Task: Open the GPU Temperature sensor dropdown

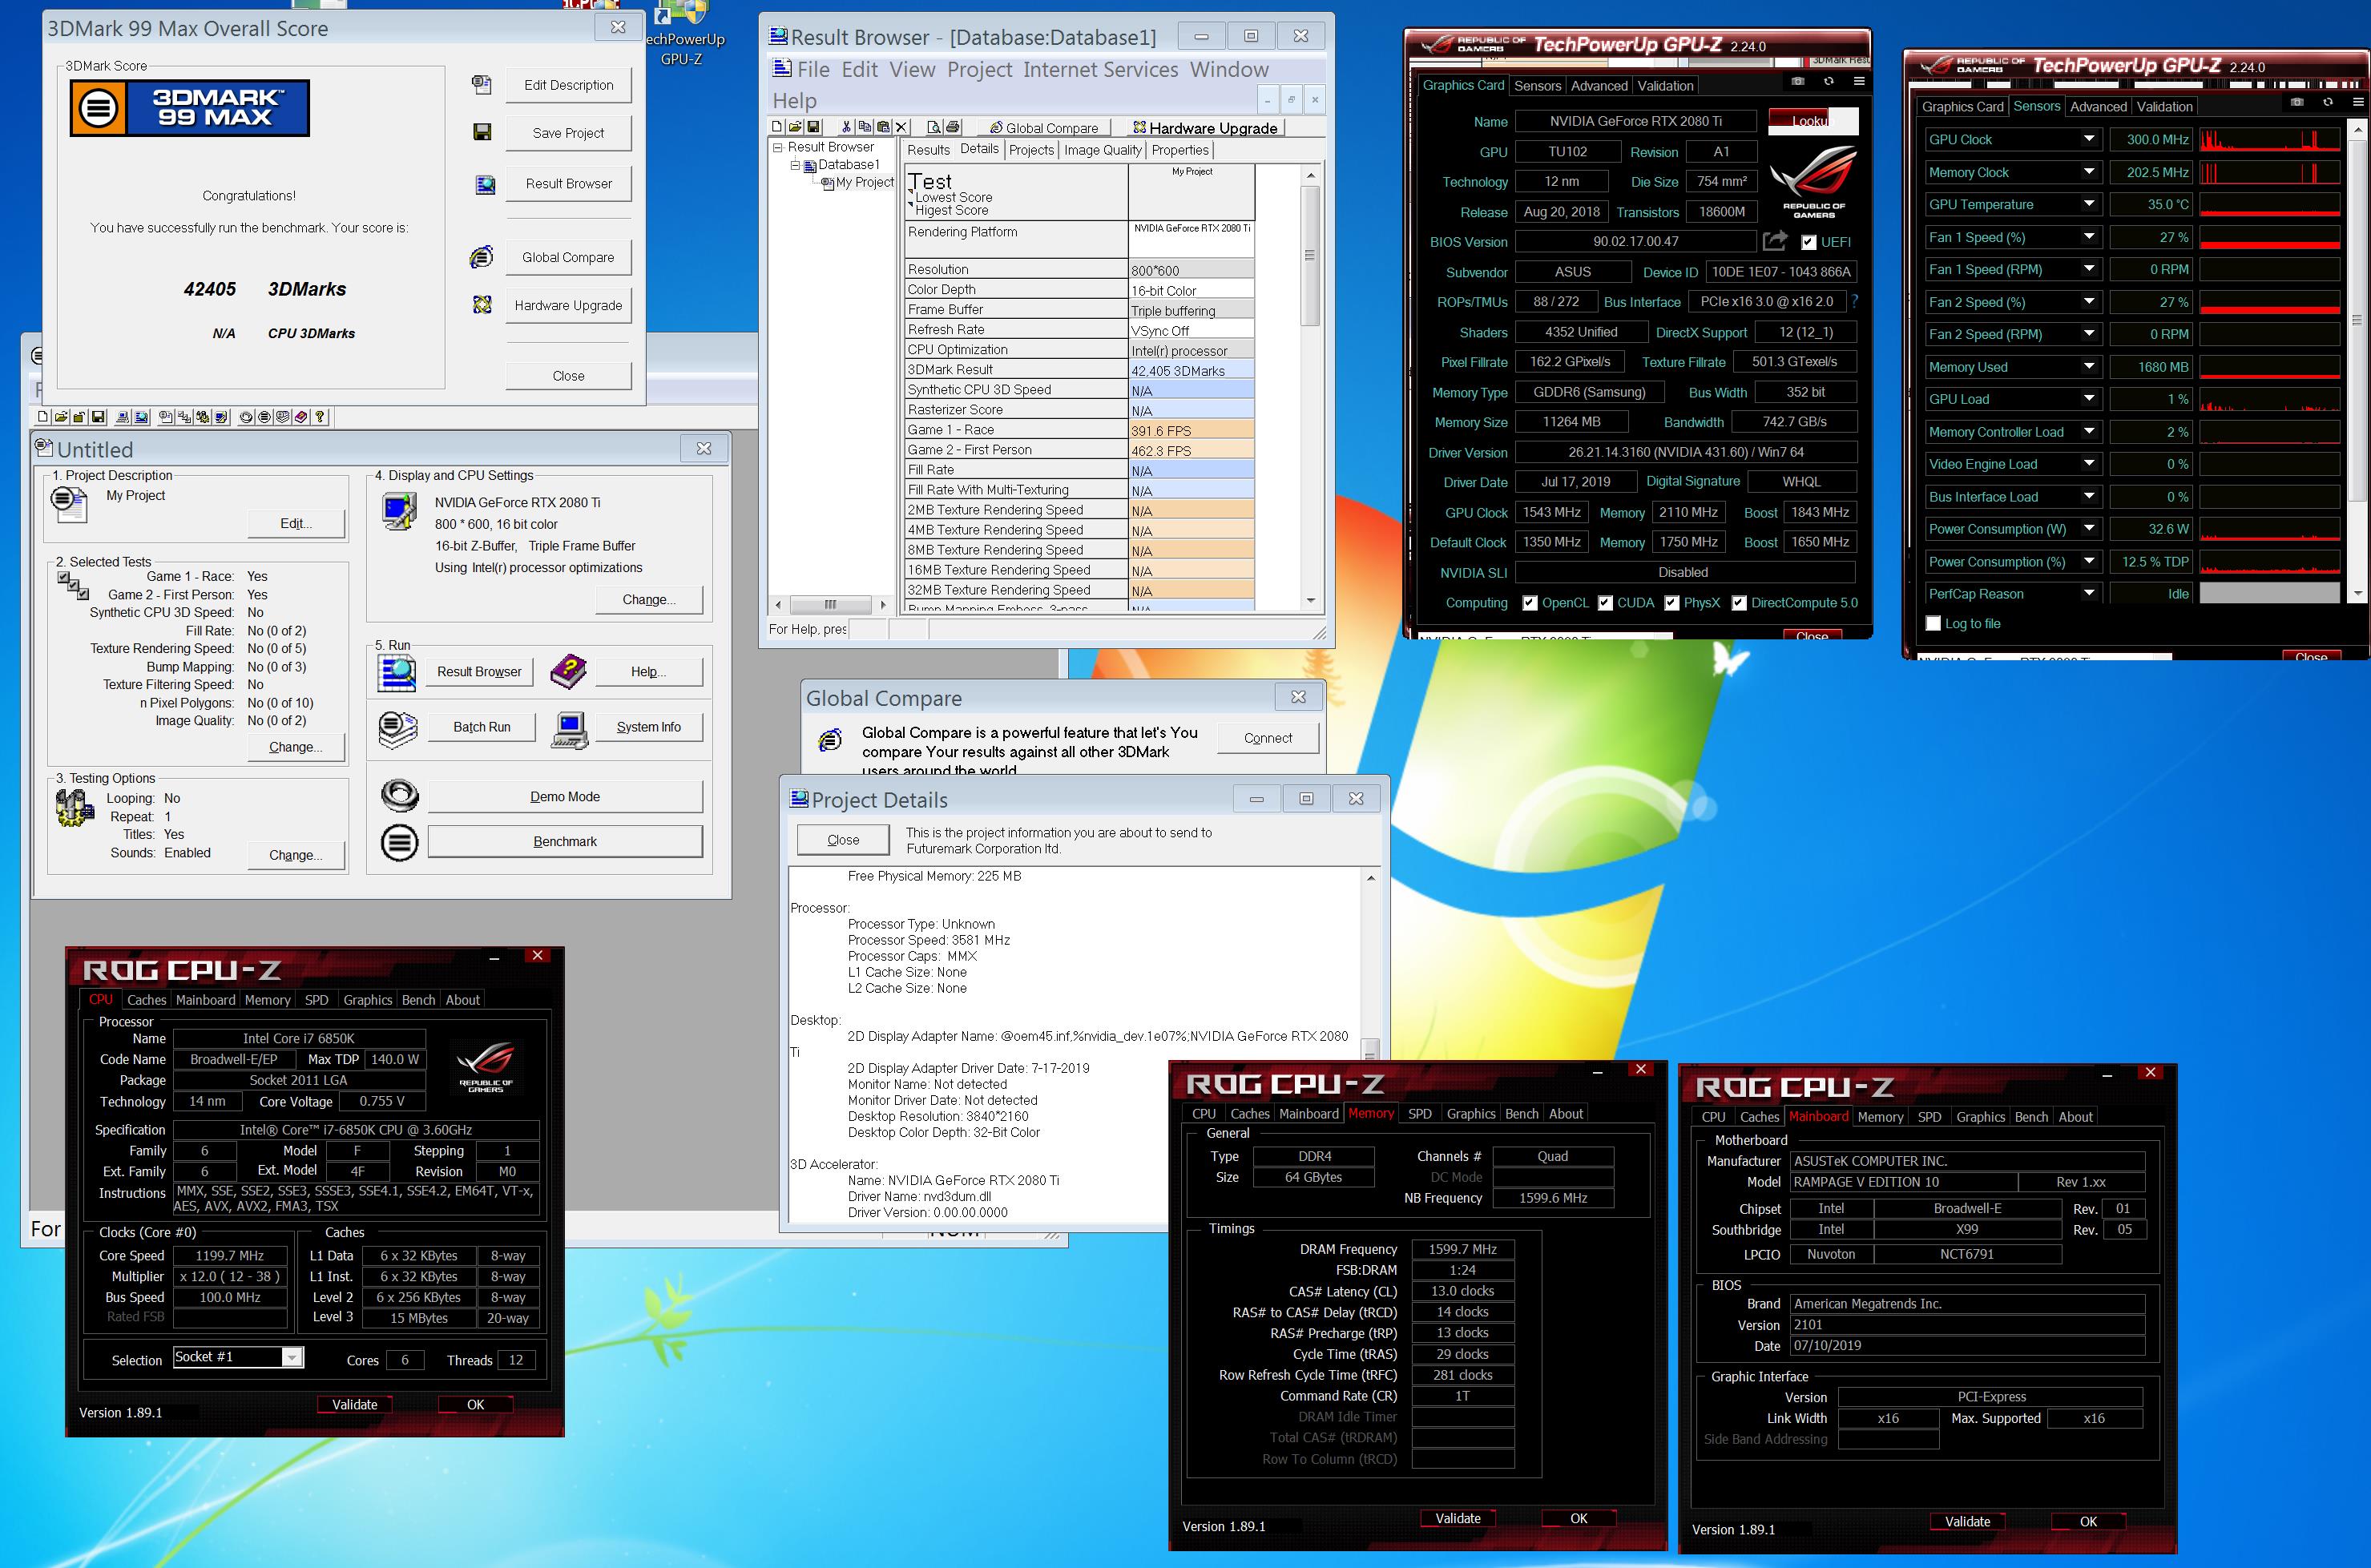Action: click(2089, 204)
